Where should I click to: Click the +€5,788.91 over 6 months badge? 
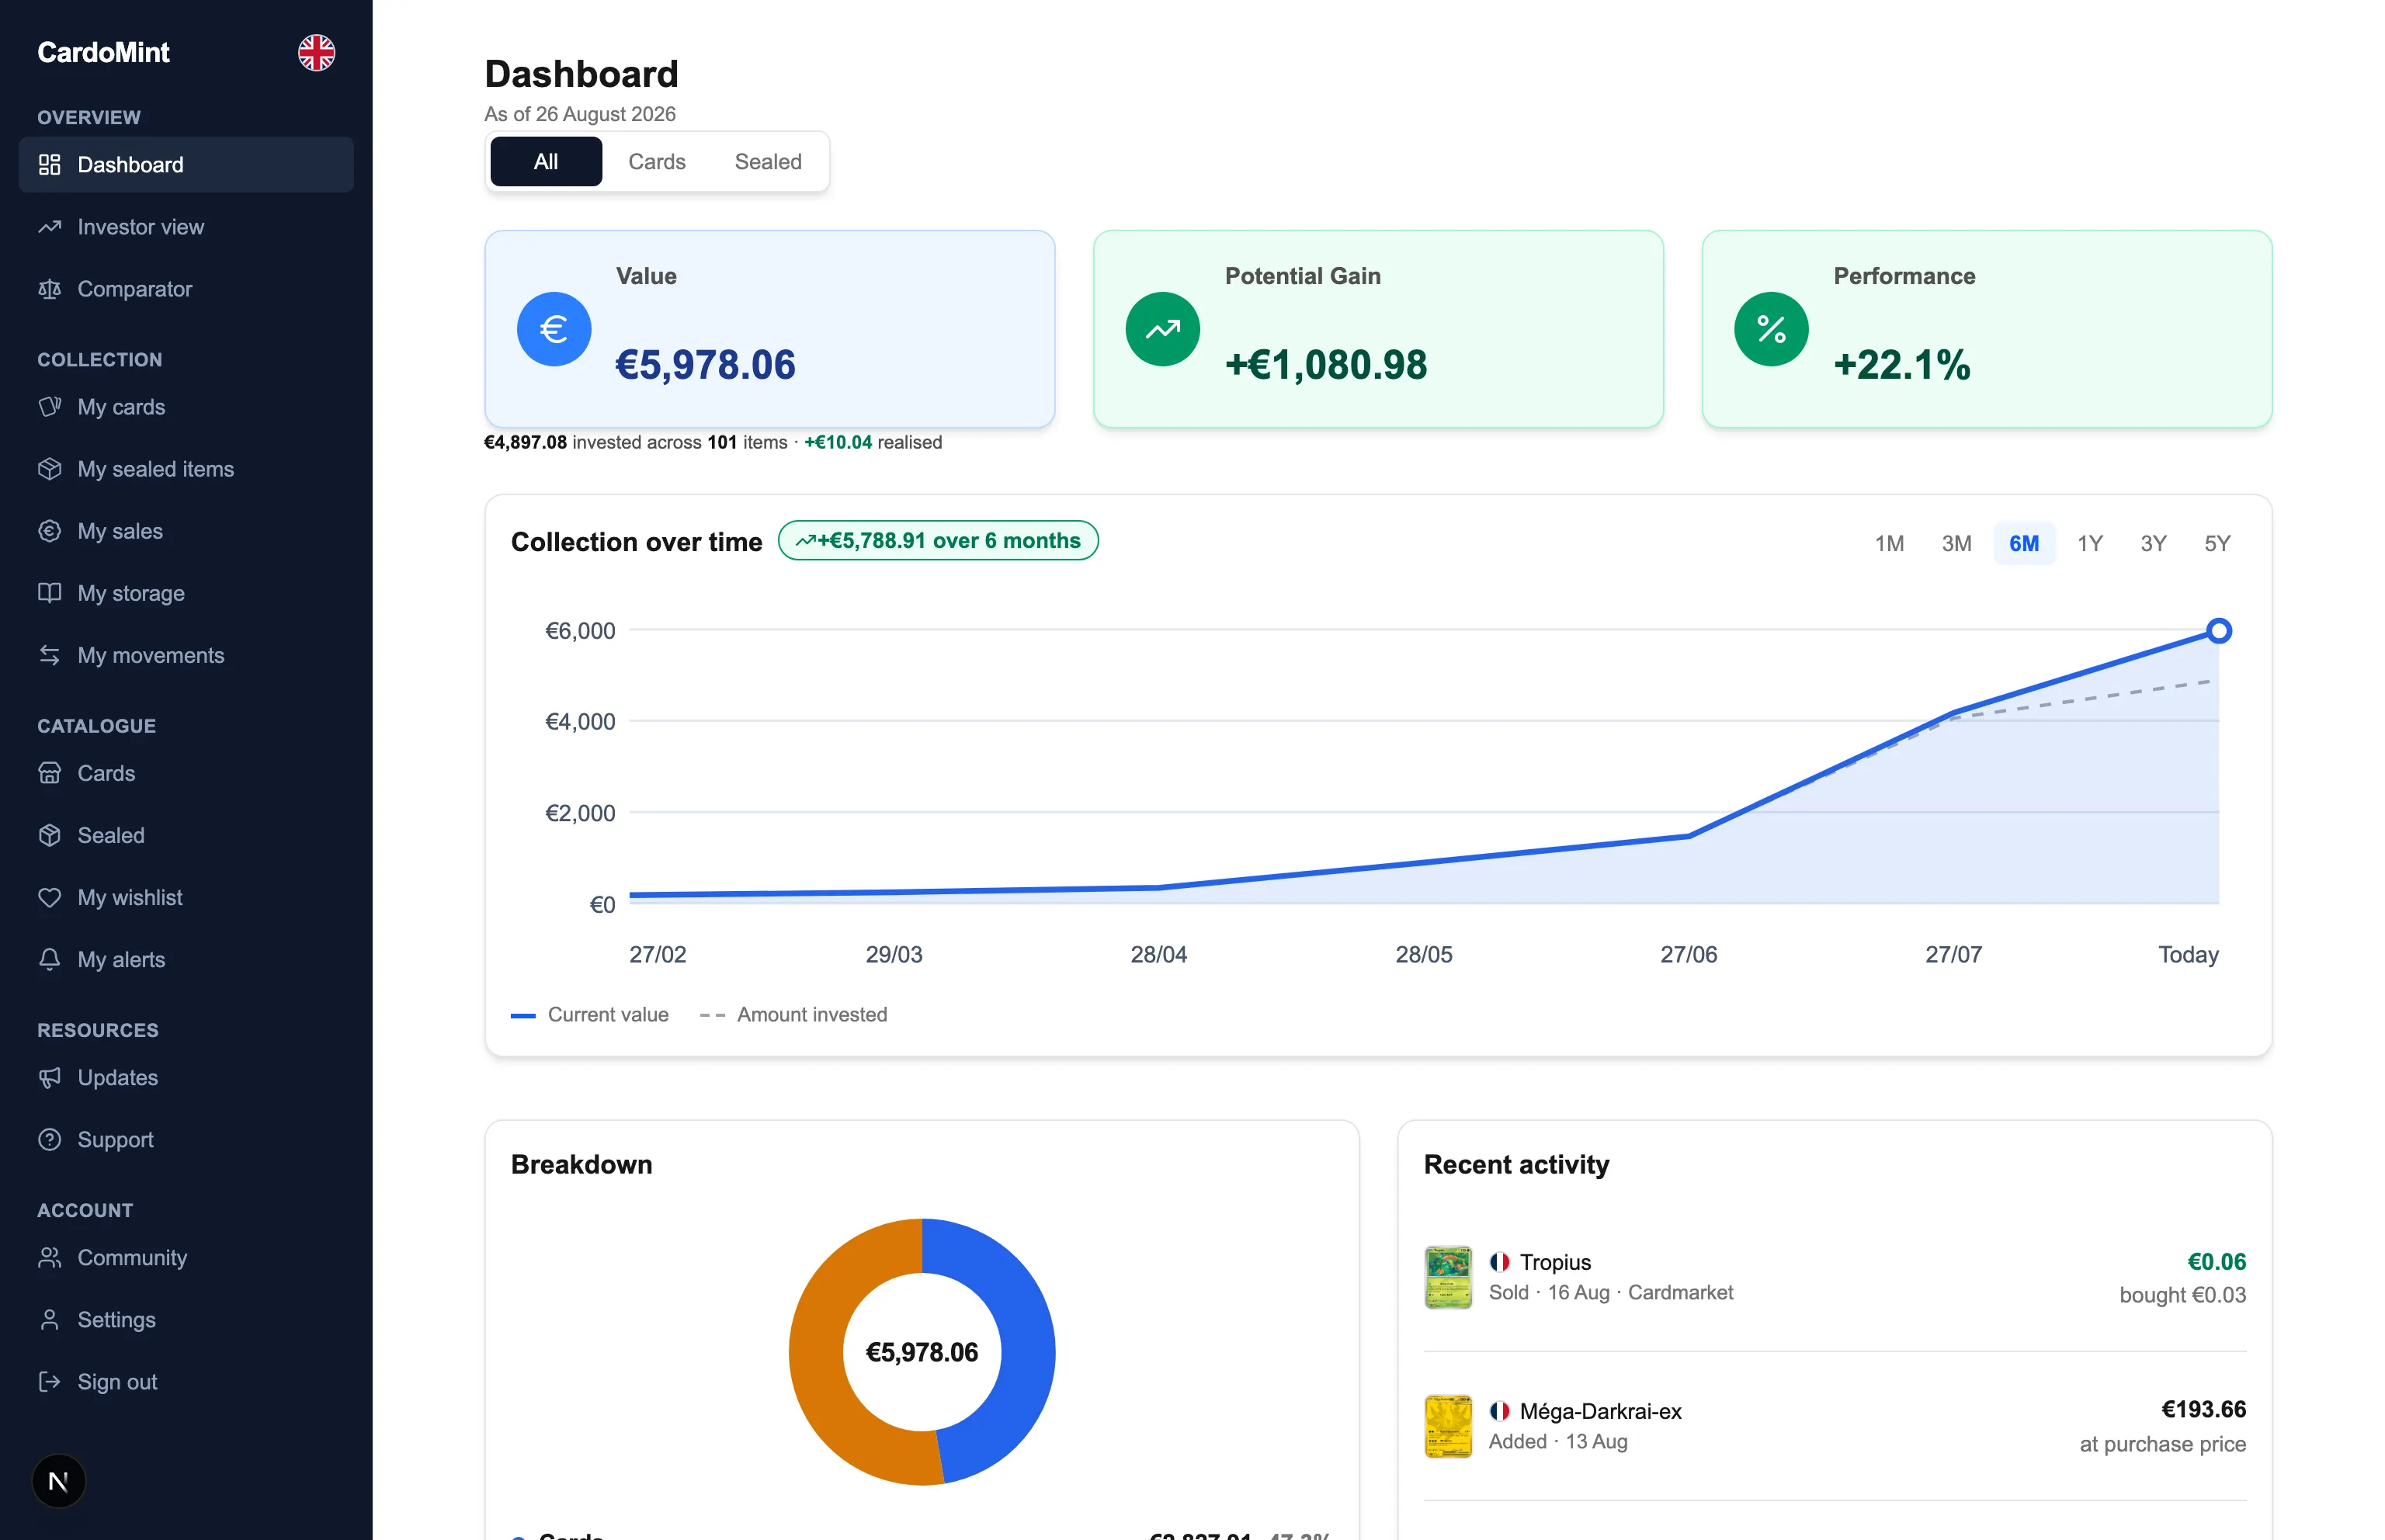pyautogui.click(x=938, y=540)
